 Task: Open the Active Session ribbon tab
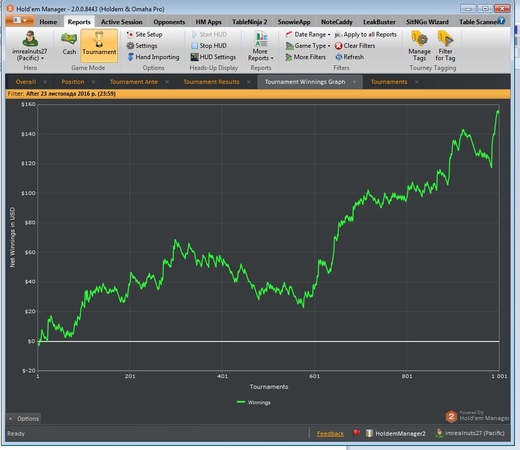(x=121, y=22)
